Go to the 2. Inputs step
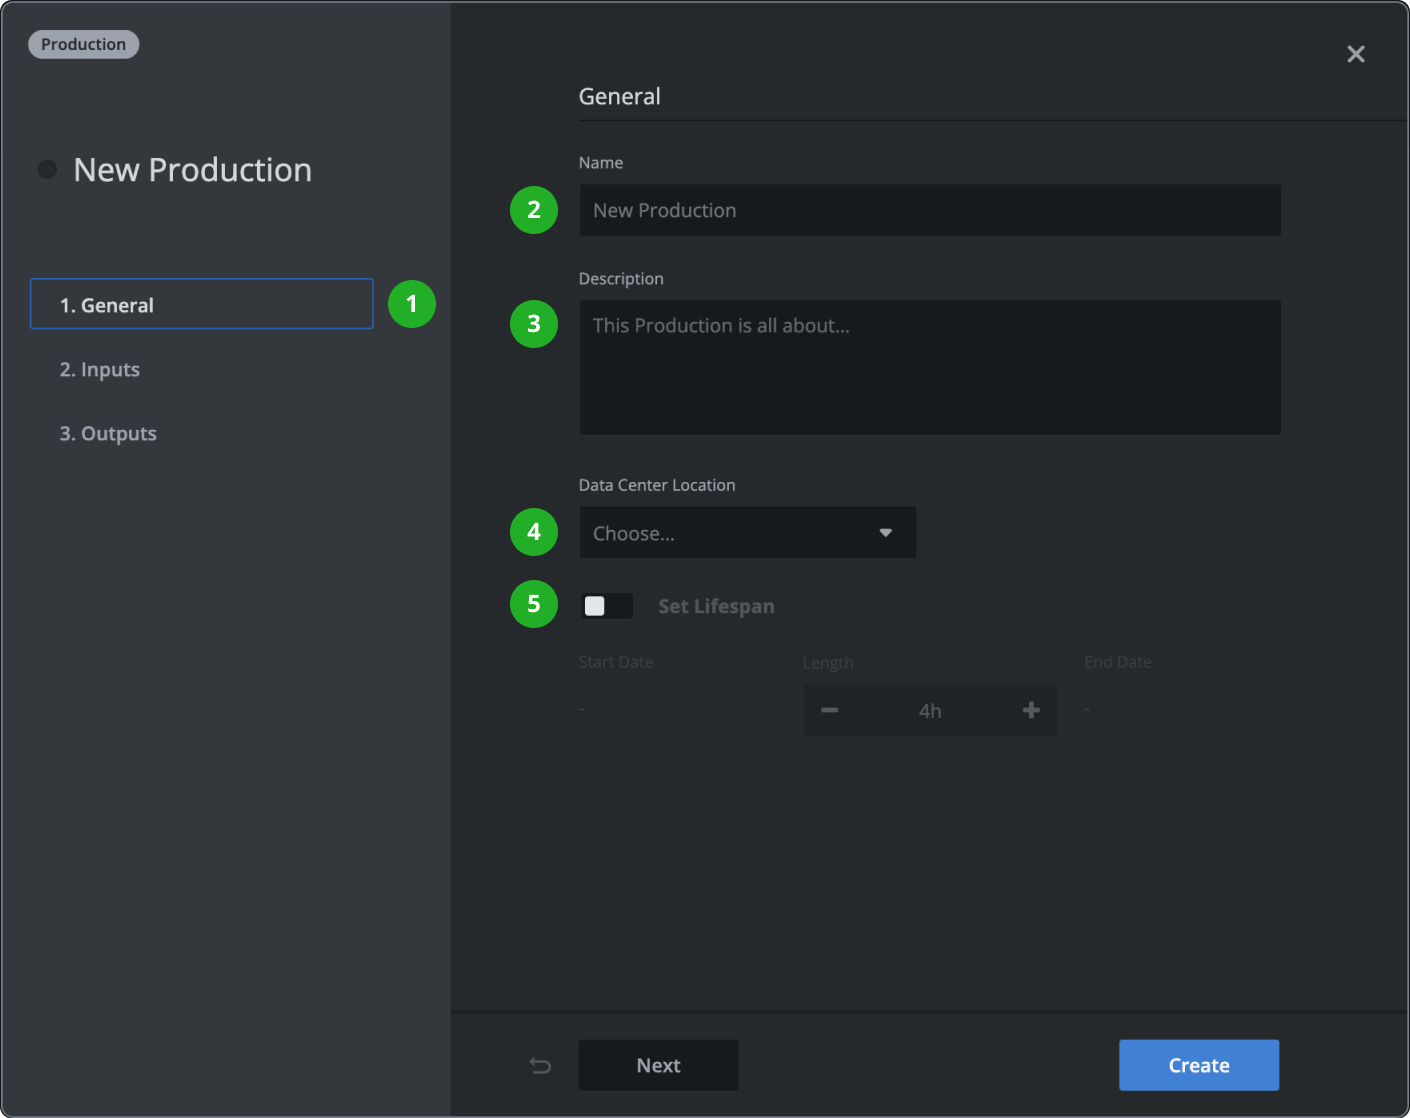Viewport: 1410px width, 1118px height. [x=100, y=370]
